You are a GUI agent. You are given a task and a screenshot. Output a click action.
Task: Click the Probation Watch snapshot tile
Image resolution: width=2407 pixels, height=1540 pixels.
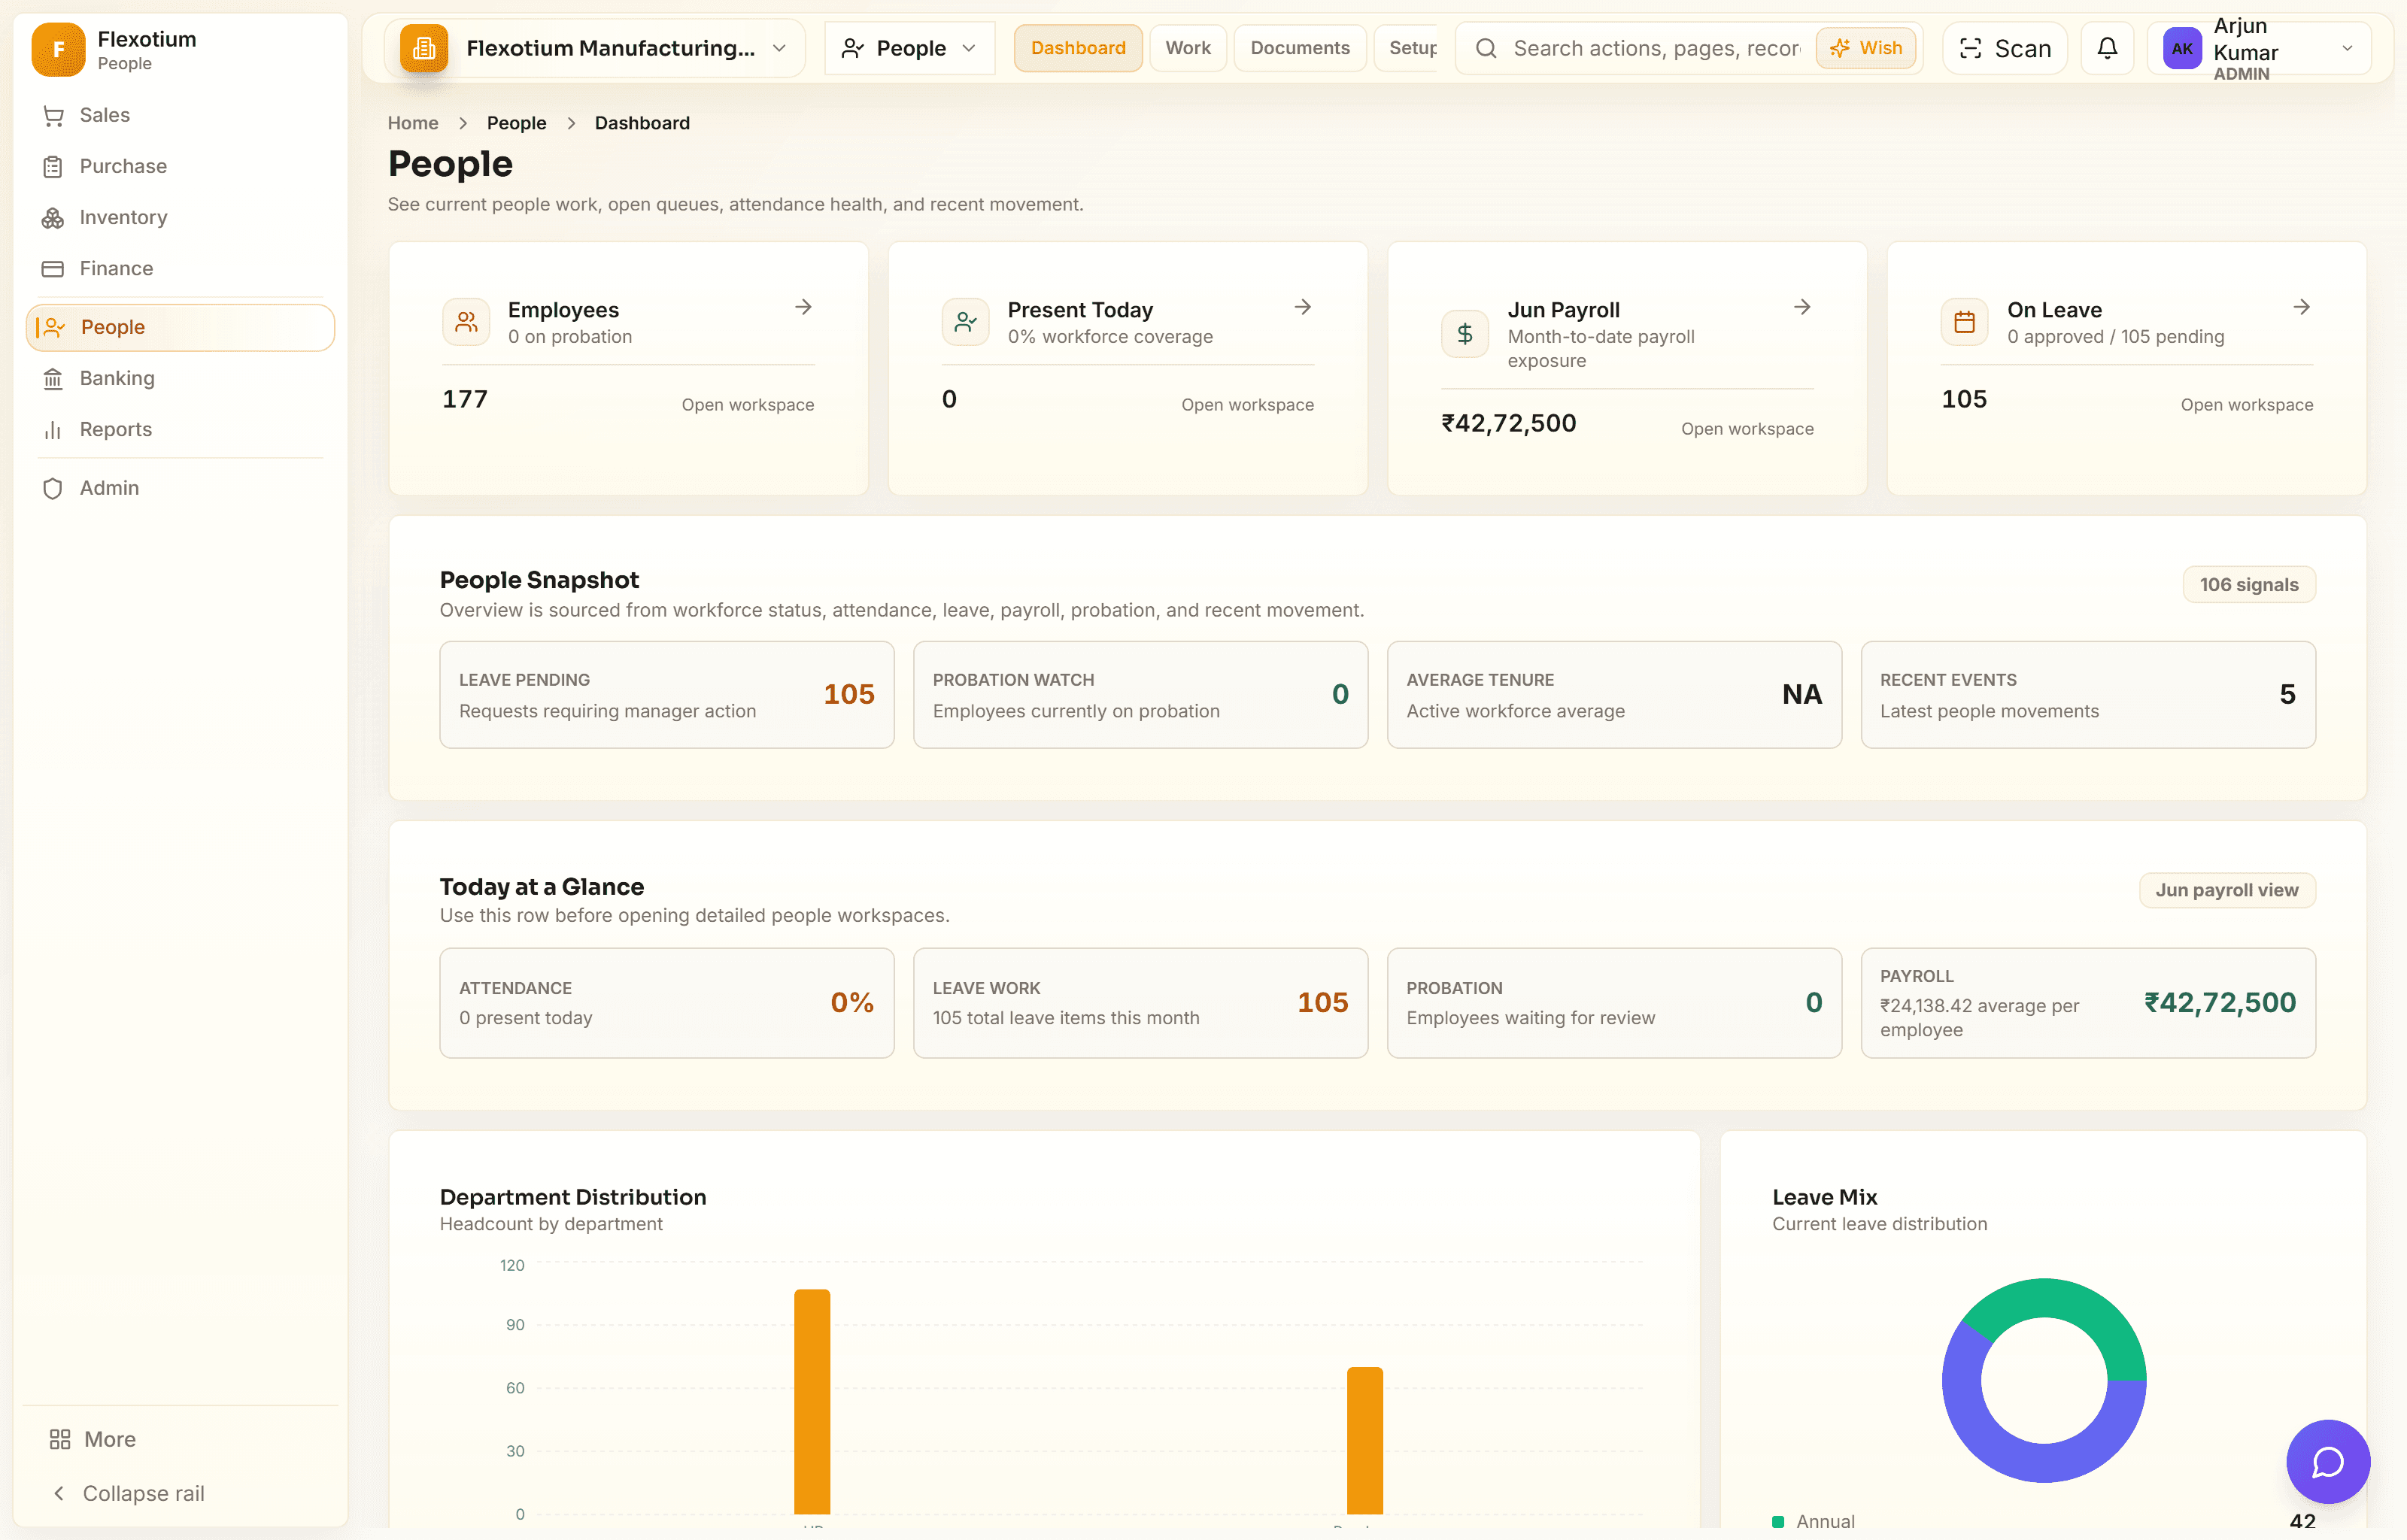[1140, 695]
